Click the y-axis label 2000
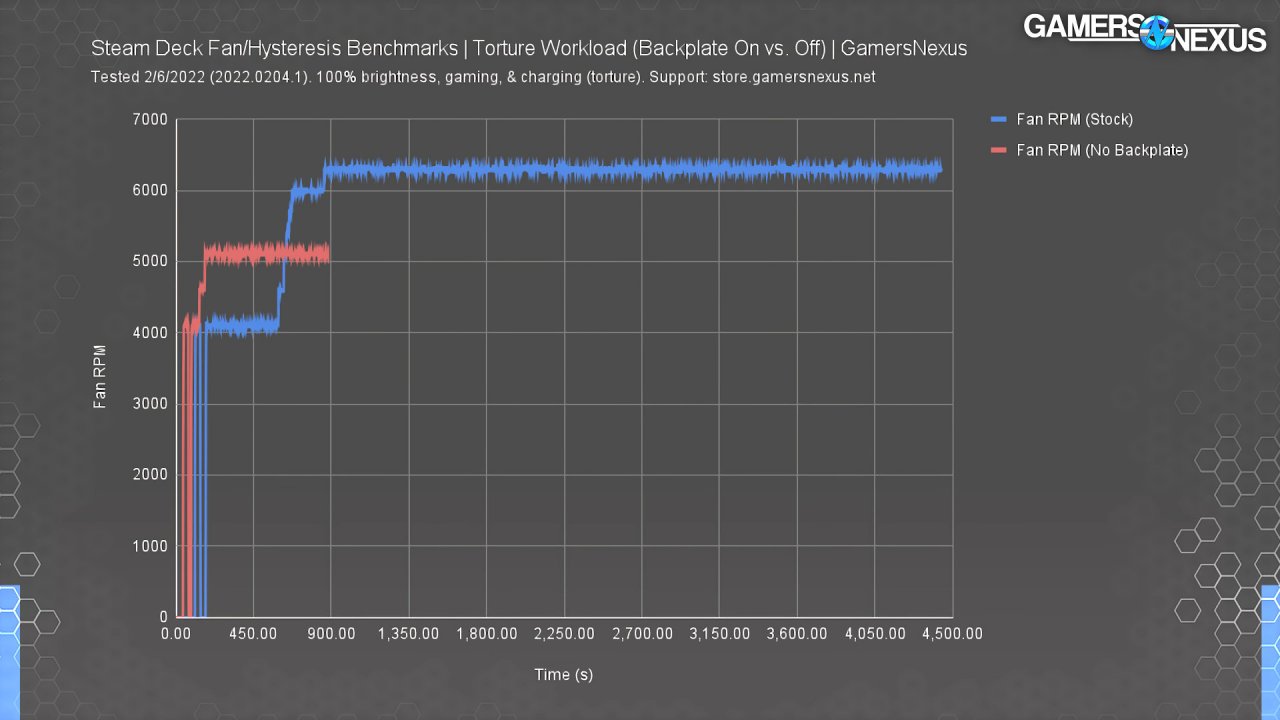Viewport: 1280px width, 720px height. click(151, 475)
